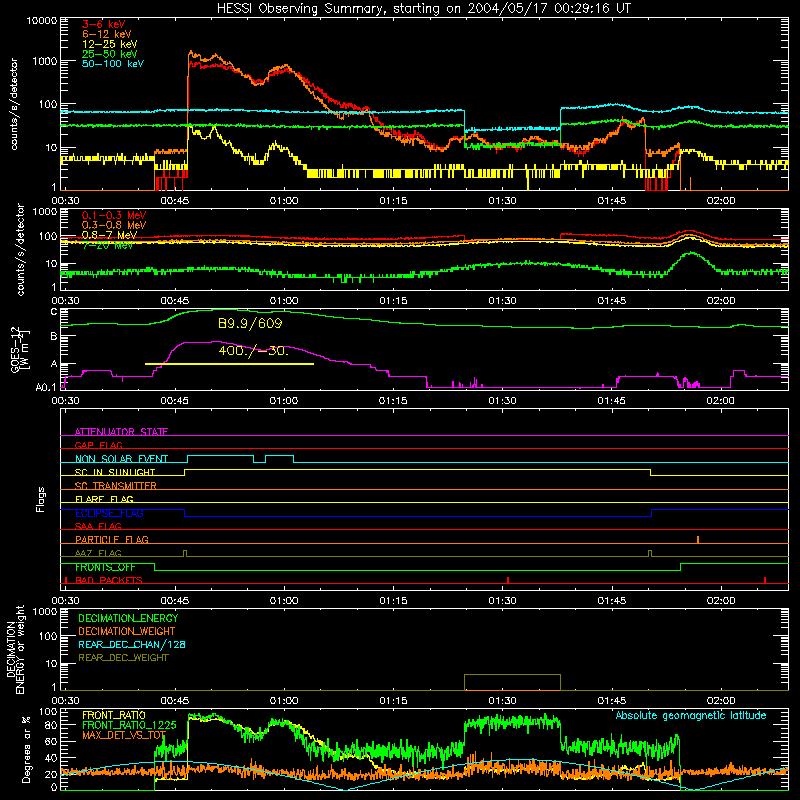Click the ECLIPSE_FLAG label
Viewport: 800px width, 800px height.
[x=109, y=513]
